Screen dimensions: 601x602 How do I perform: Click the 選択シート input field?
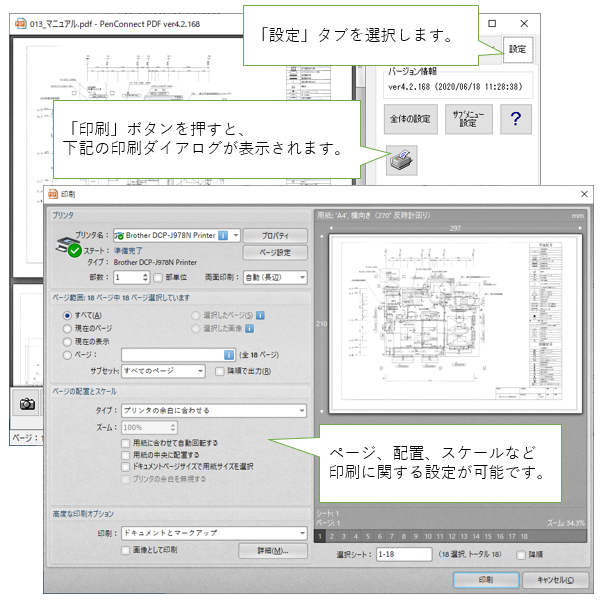pyautogui.click(x=404, y=554)
